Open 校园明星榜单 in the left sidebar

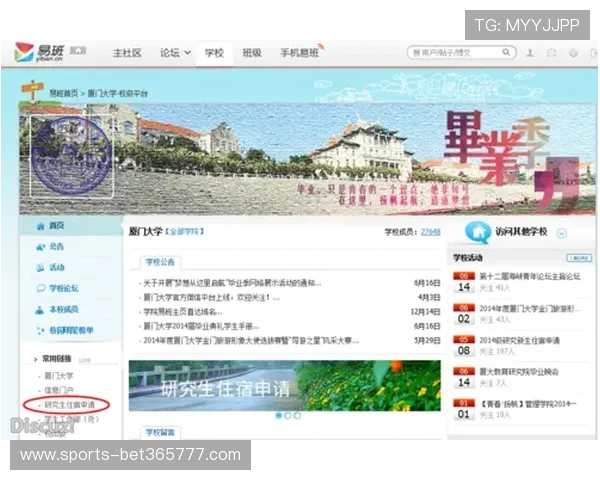[x=72, y=330]
